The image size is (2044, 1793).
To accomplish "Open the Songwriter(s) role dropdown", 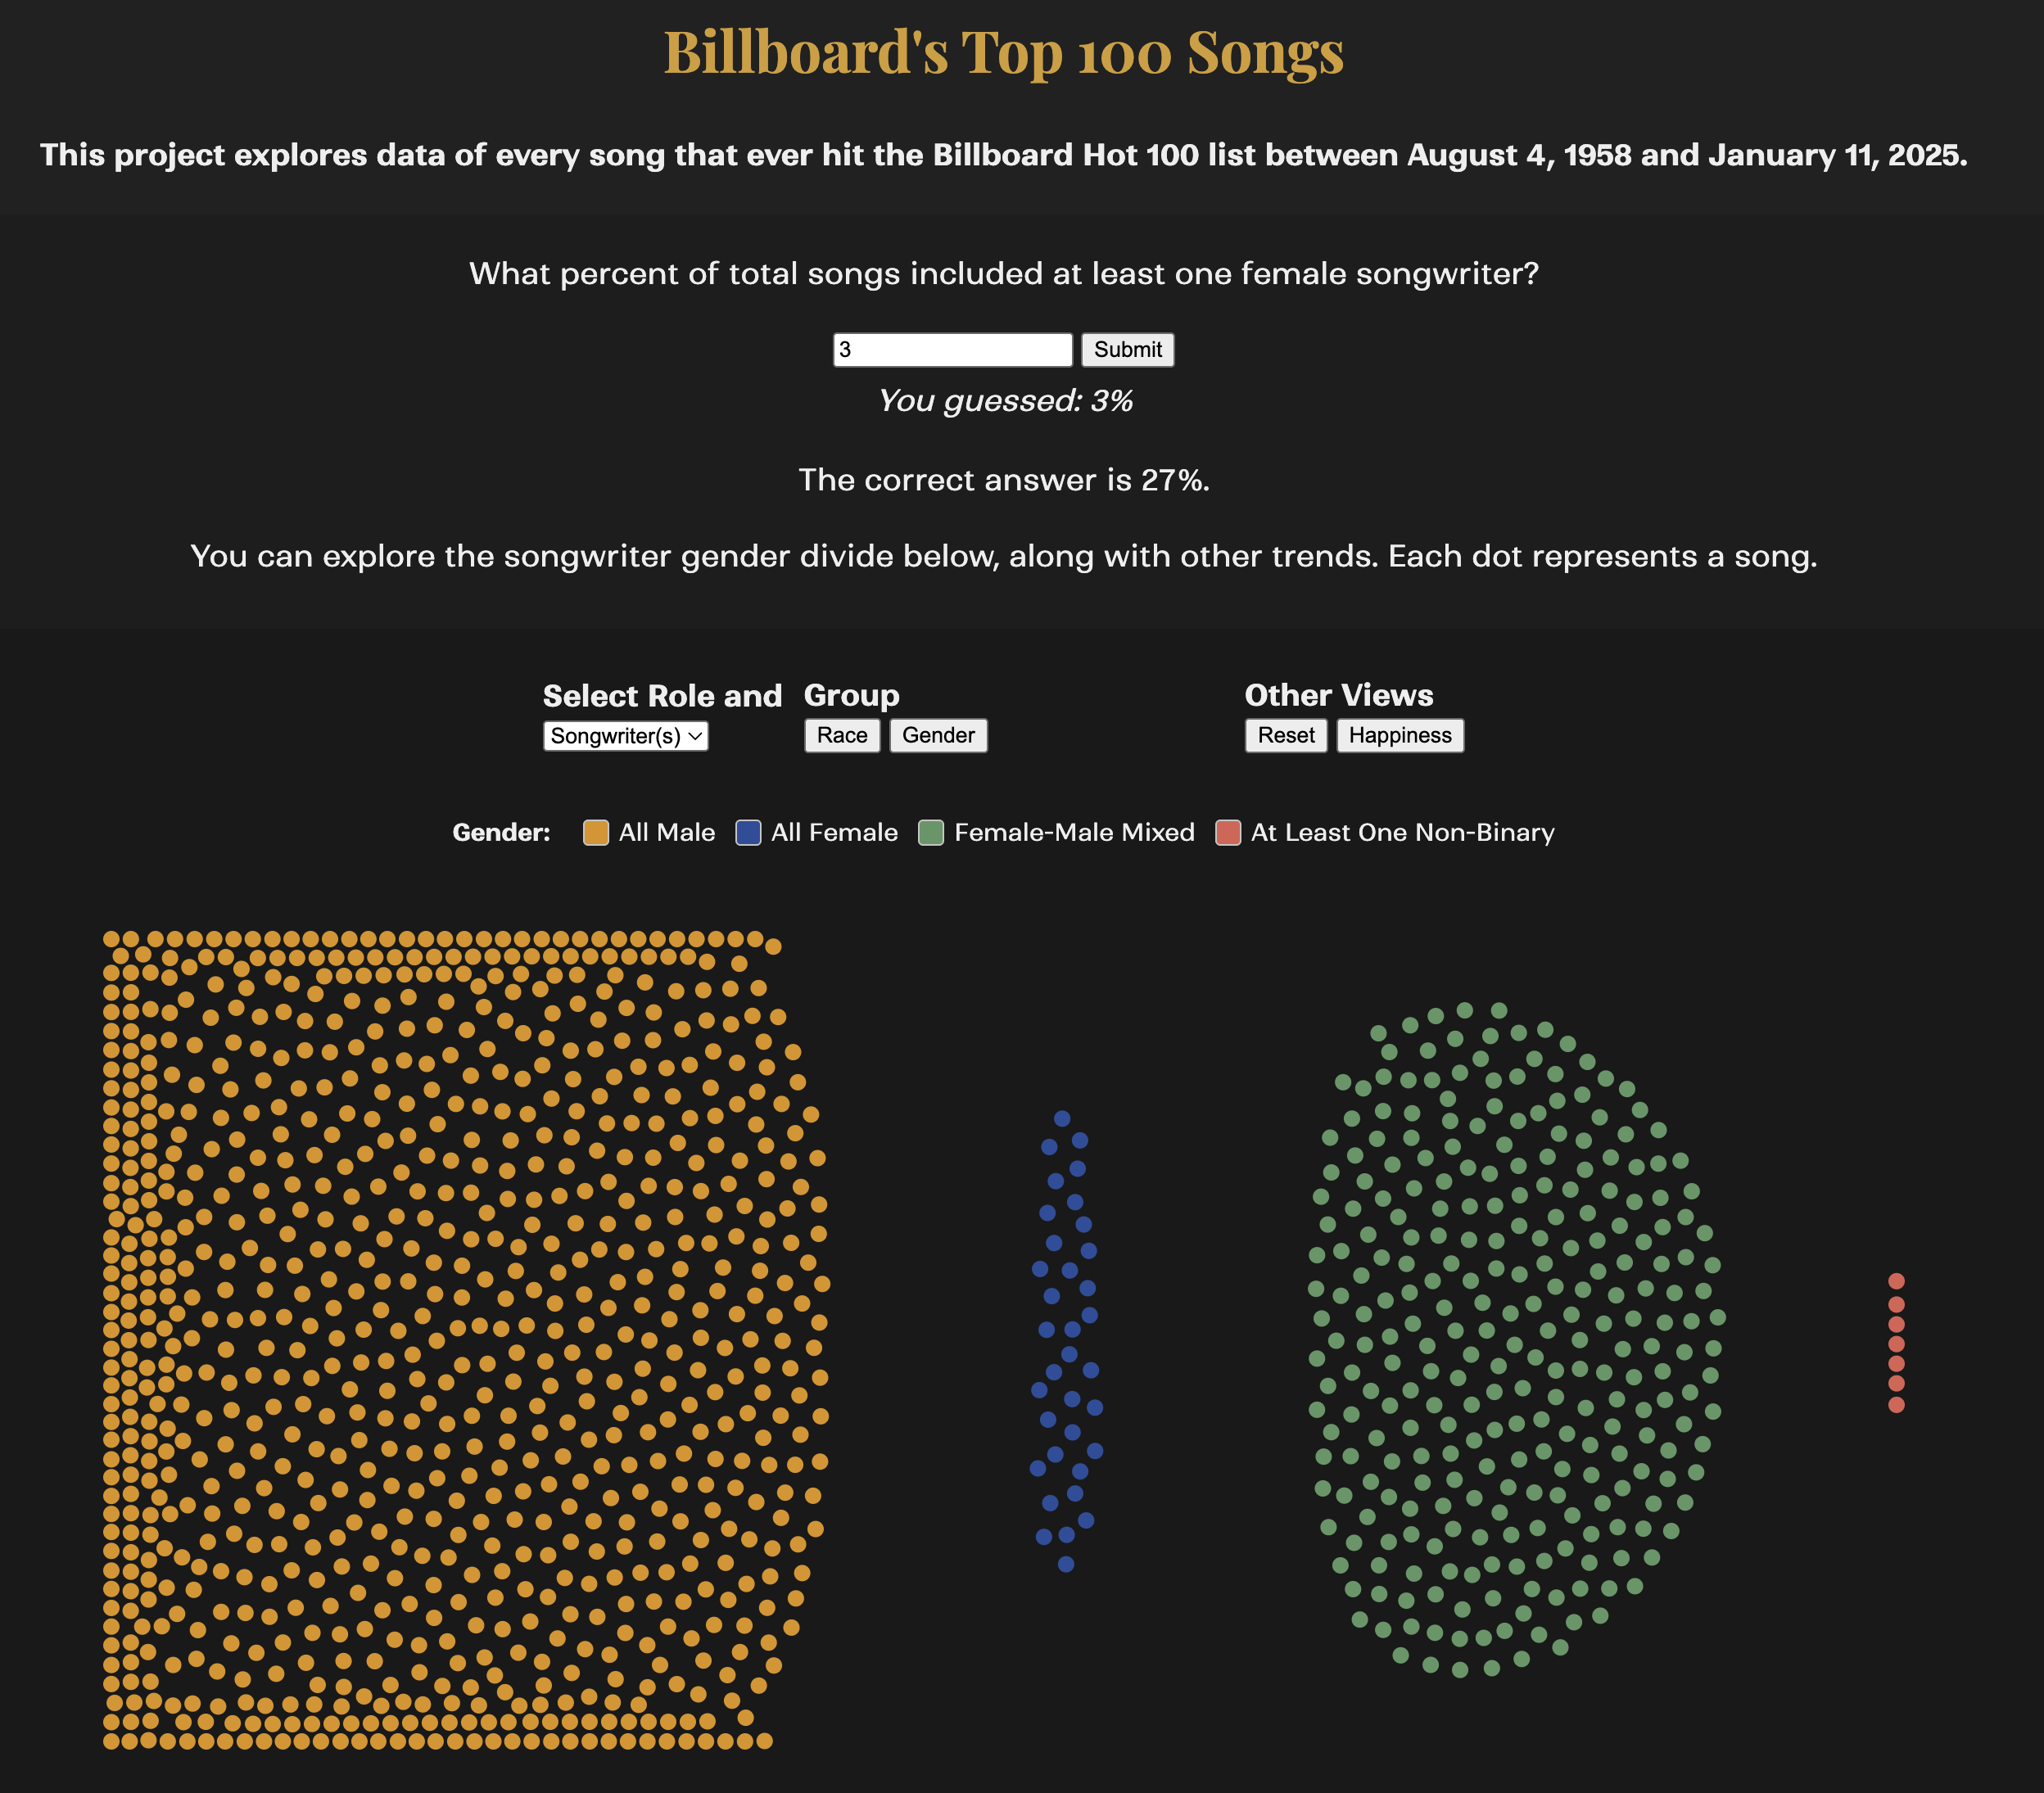I will point(625,736).
